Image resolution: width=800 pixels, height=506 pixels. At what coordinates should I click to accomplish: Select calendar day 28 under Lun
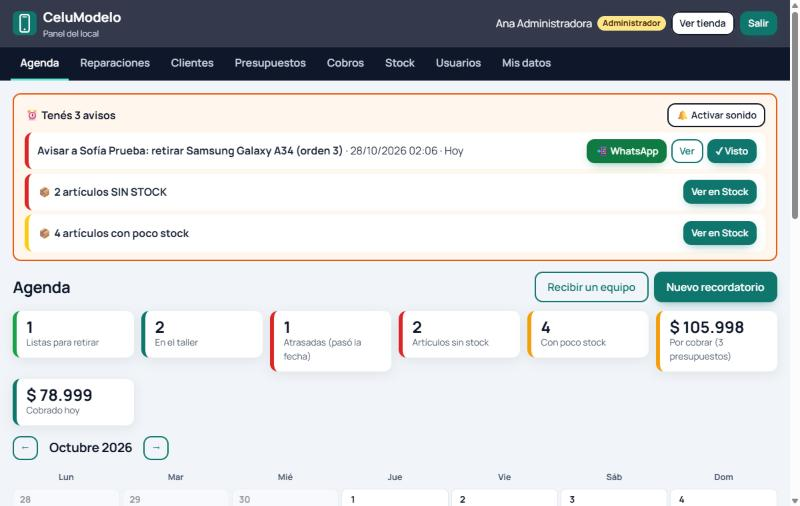click(66, 498)
